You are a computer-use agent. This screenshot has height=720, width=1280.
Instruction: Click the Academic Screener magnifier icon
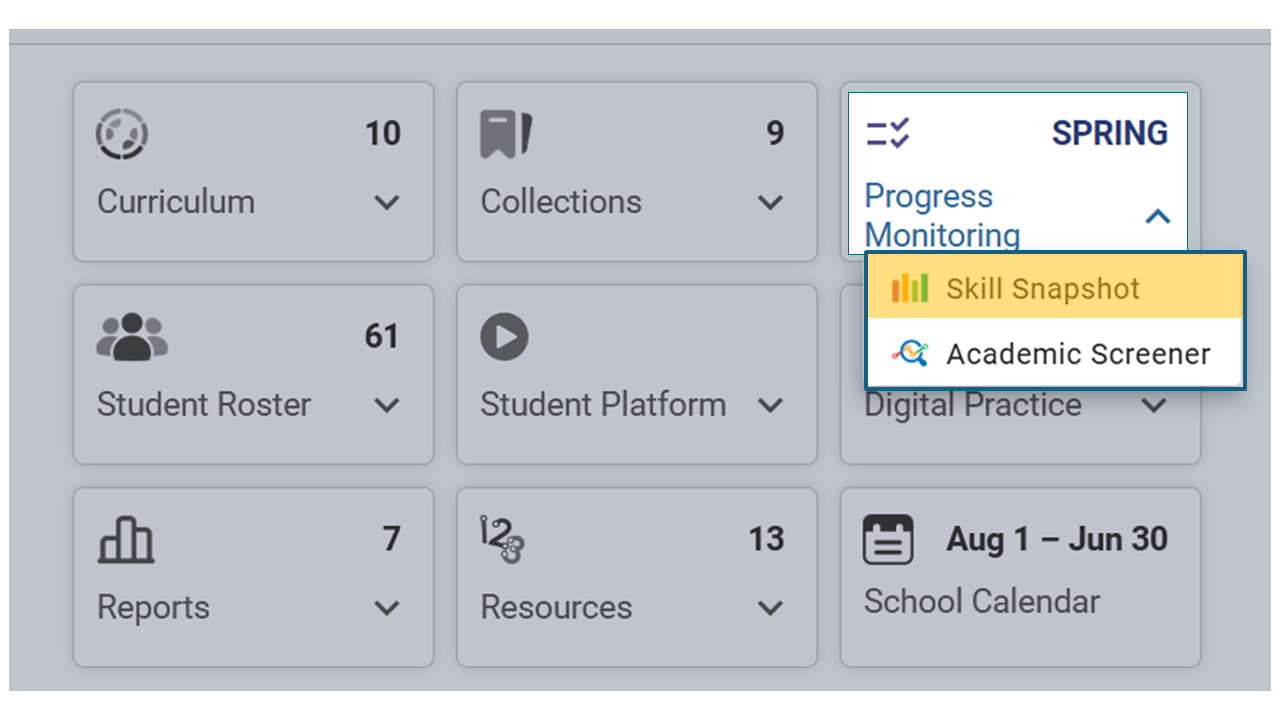(910, 353)
